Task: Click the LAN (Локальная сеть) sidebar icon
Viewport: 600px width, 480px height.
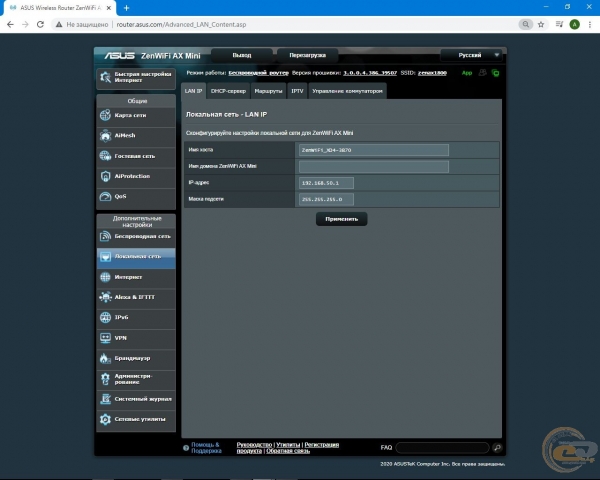Action: point(105,256)
